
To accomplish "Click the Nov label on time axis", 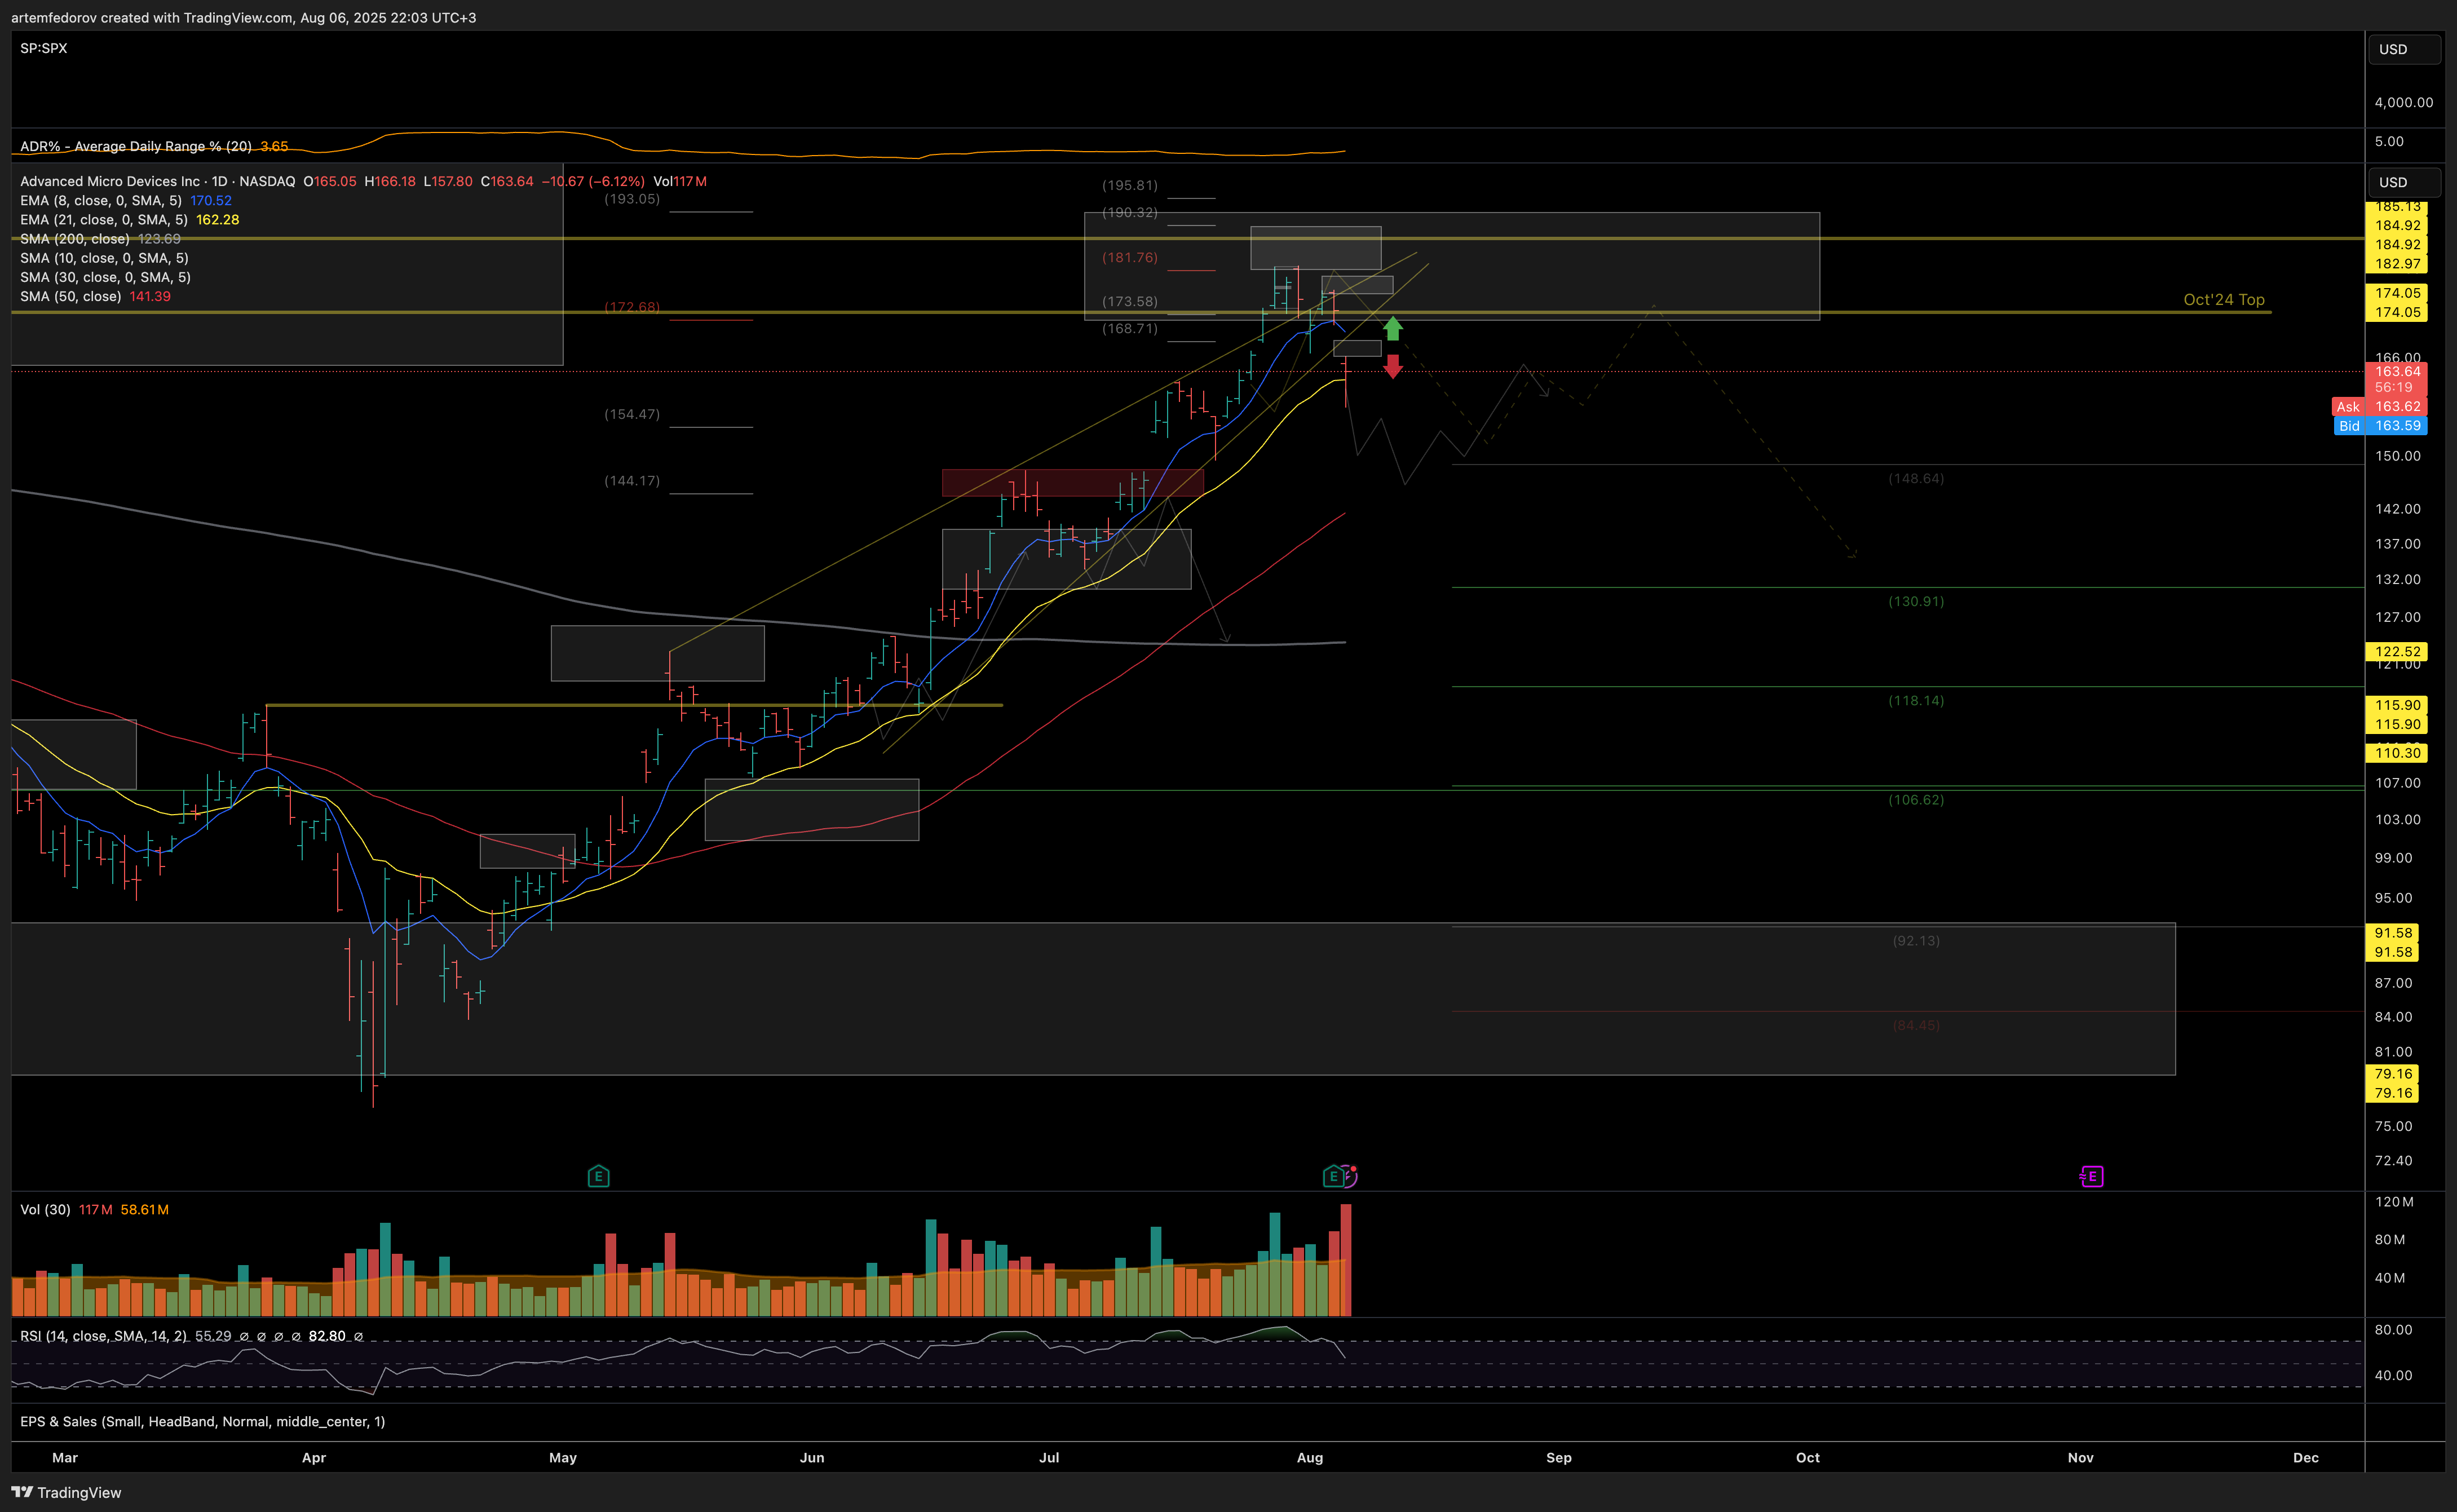I will (2081, 1457).
